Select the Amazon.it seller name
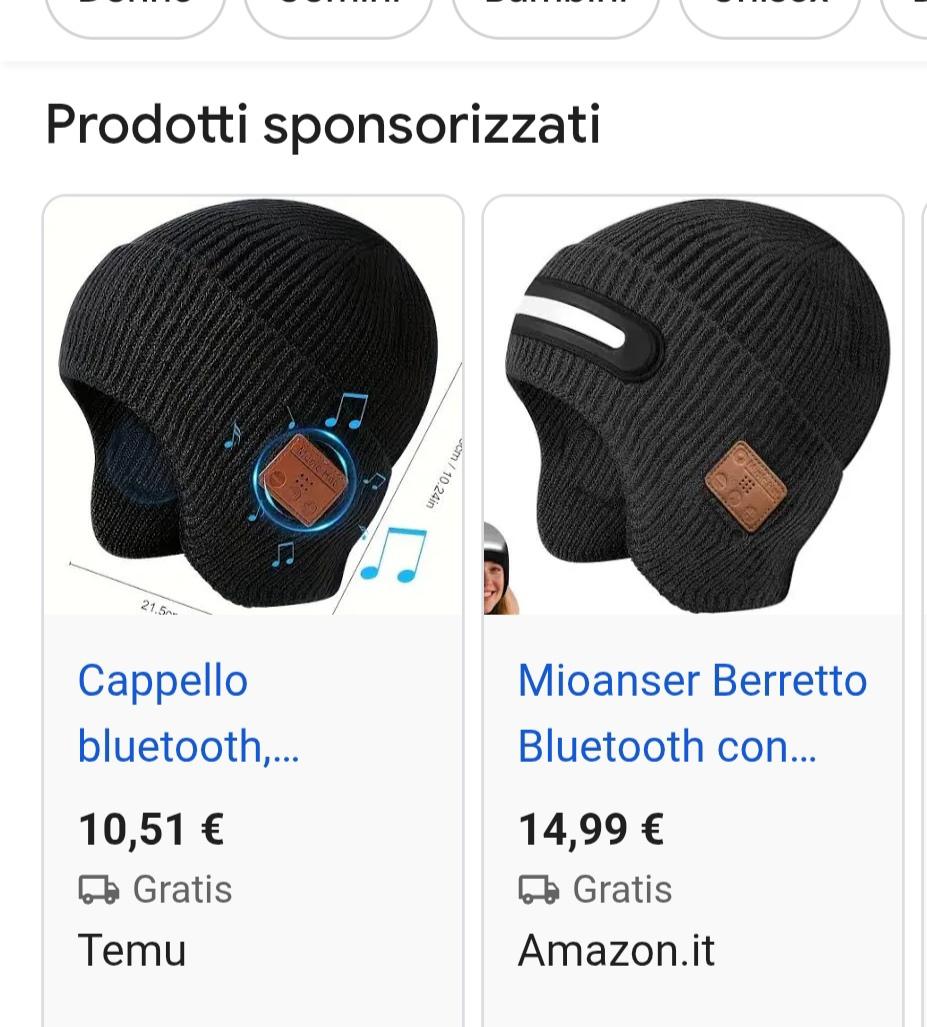The image size is (927, 1027). pos(616,950)
